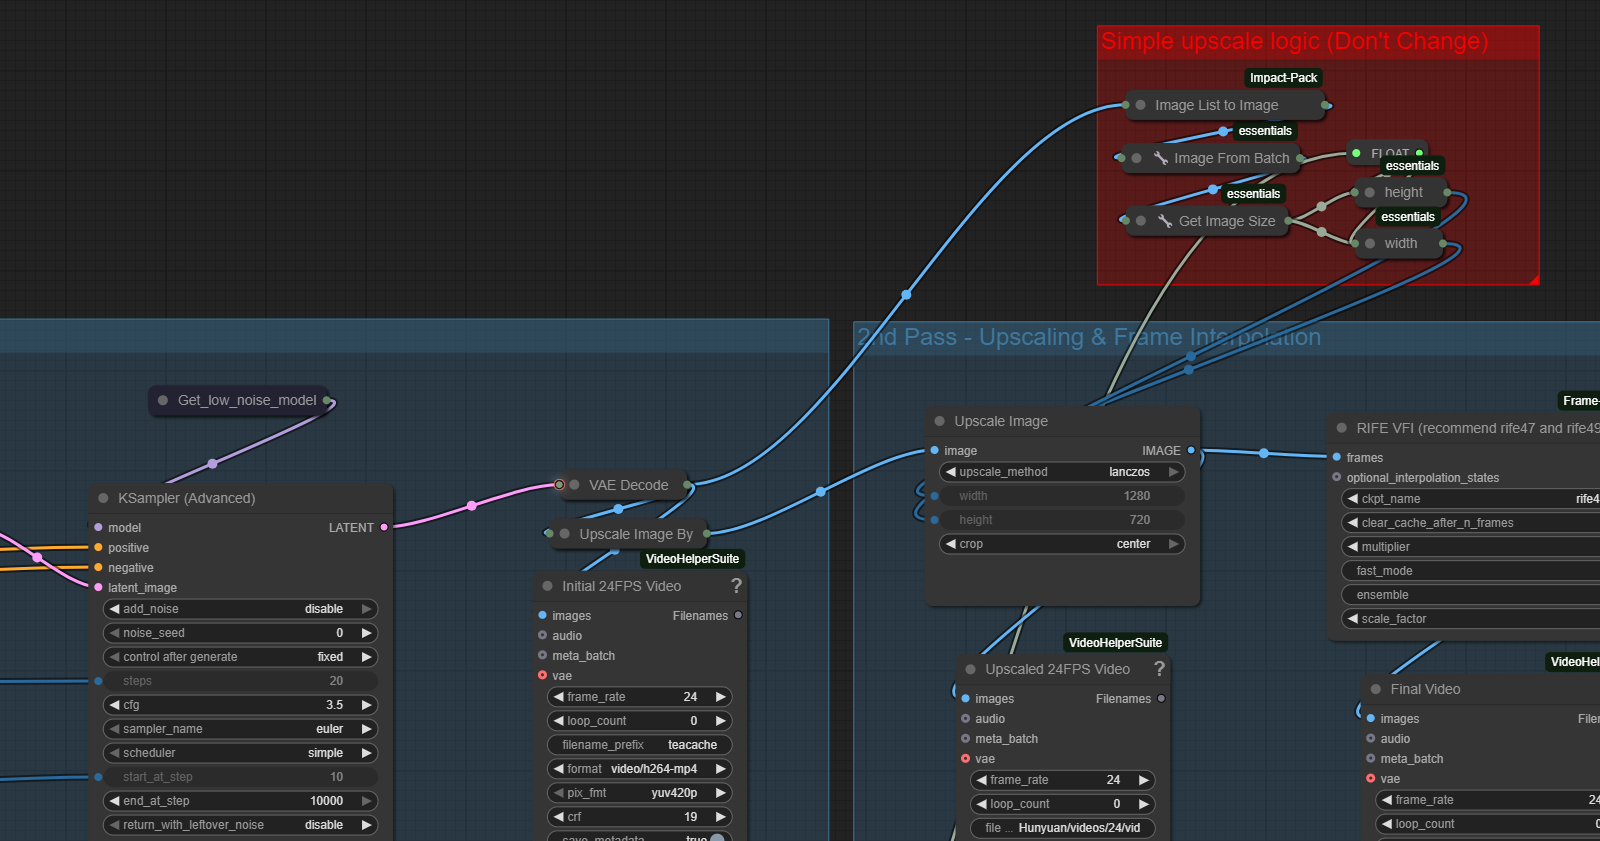Screen dimensions: 1600x841
Task: Open the format video/h264-mp4 dropdown
Action: coord(640,769)
